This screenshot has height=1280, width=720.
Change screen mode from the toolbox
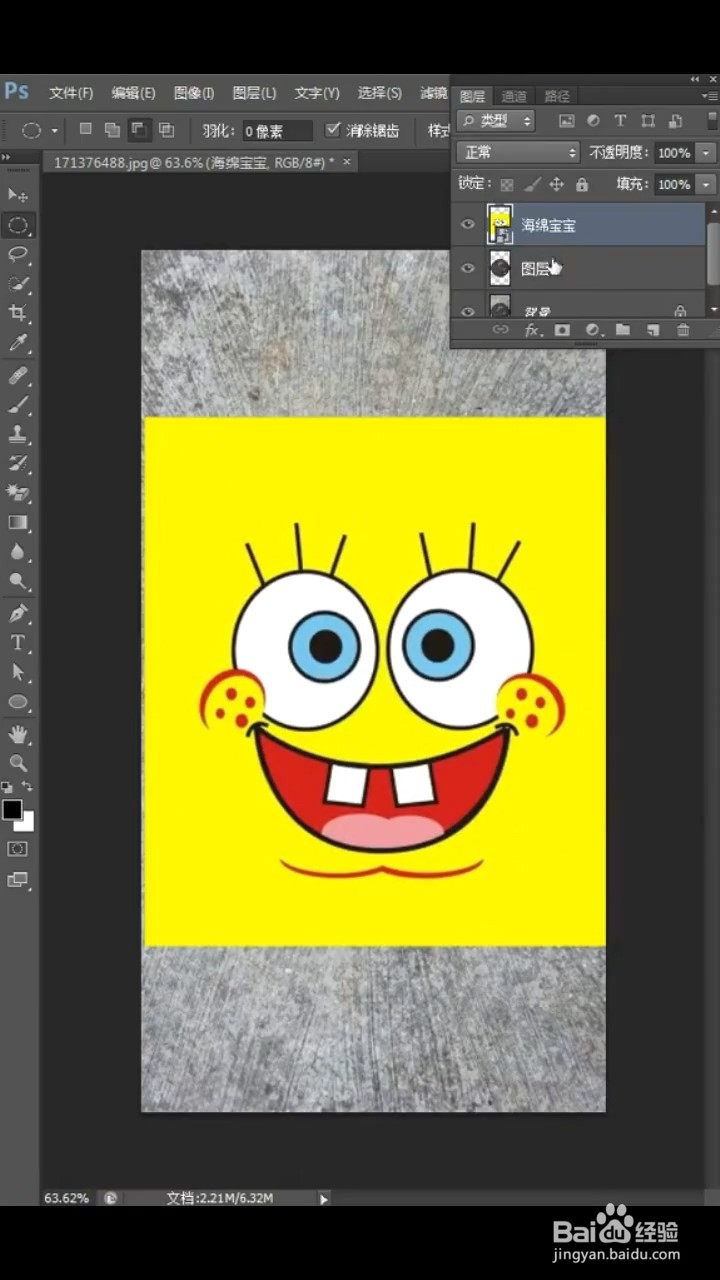click(x=18, y=880)
